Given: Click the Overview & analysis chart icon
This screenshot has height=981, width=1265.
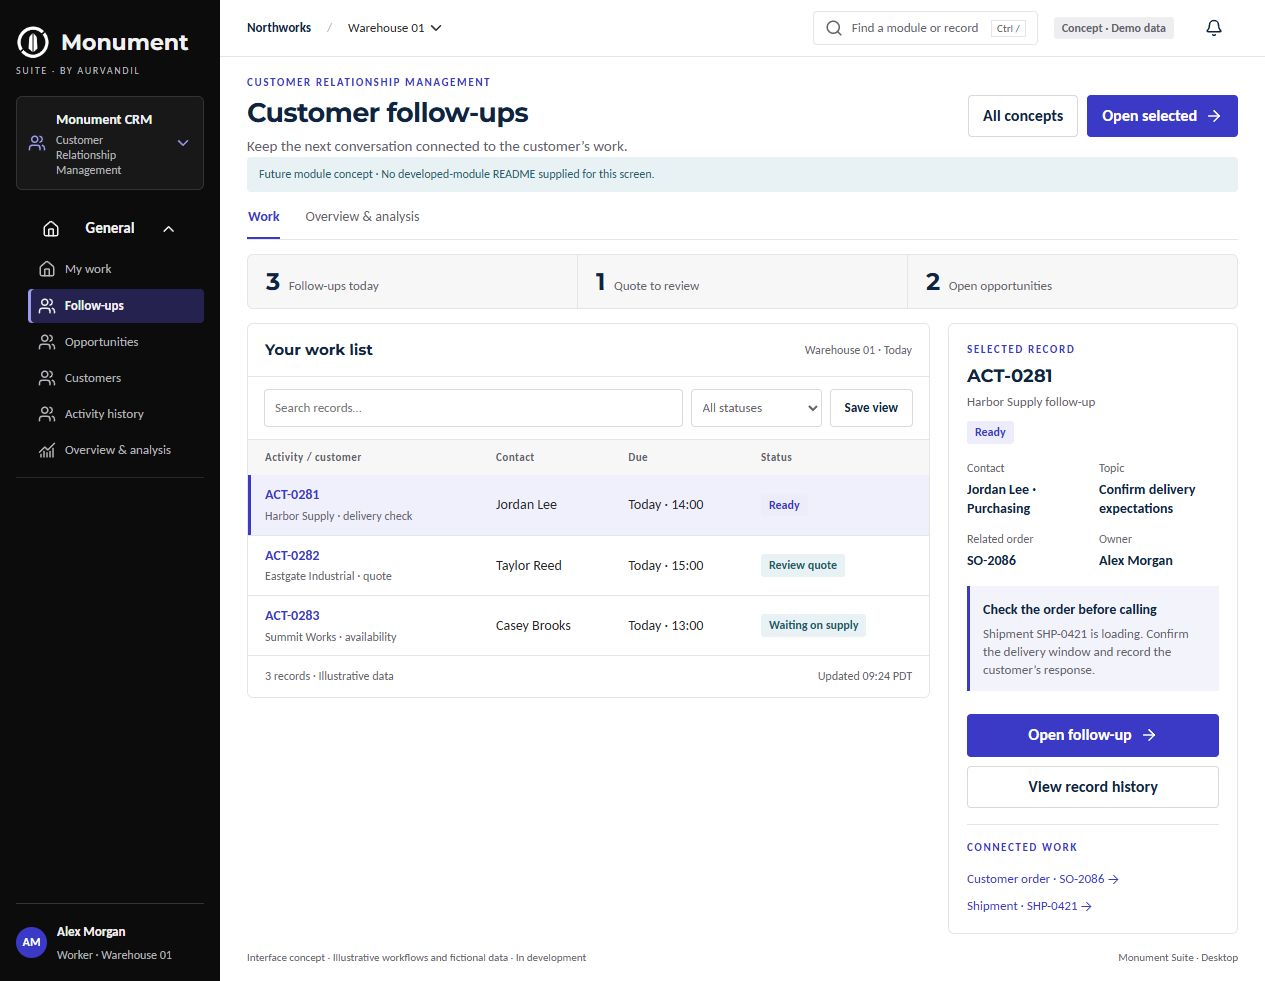Looking at the screenshot, I should [47, 450].
